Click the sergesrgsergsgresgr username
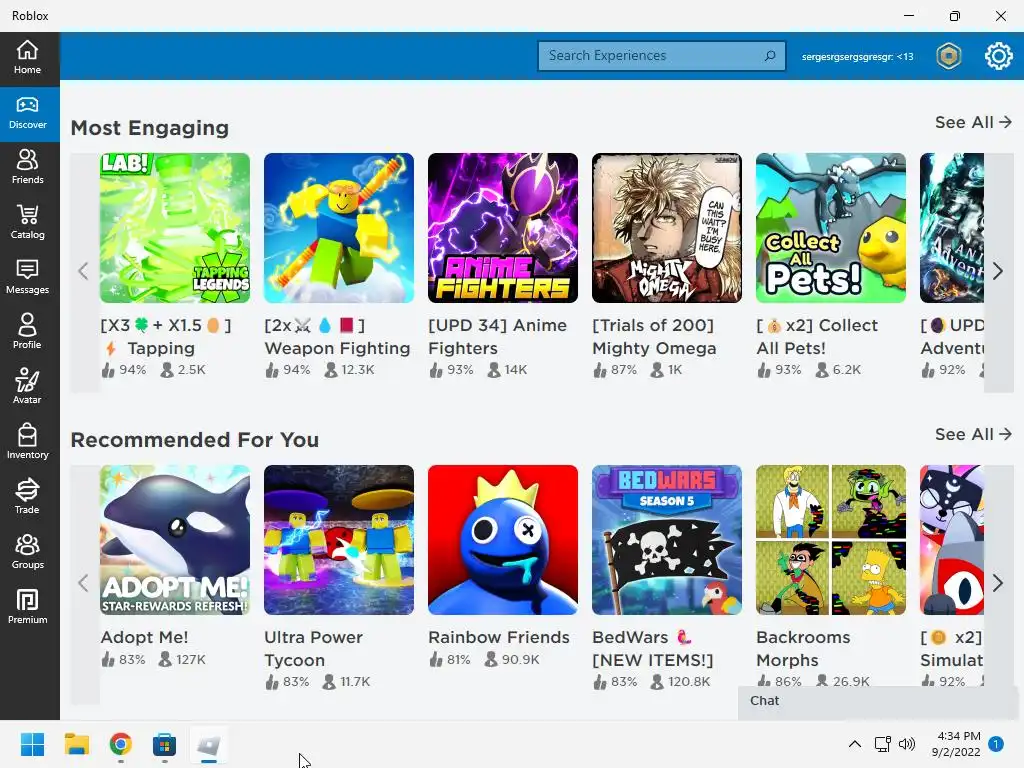The height and width of the screenshot is (768, 1024). pyautogui.click(x=857, y=57)
